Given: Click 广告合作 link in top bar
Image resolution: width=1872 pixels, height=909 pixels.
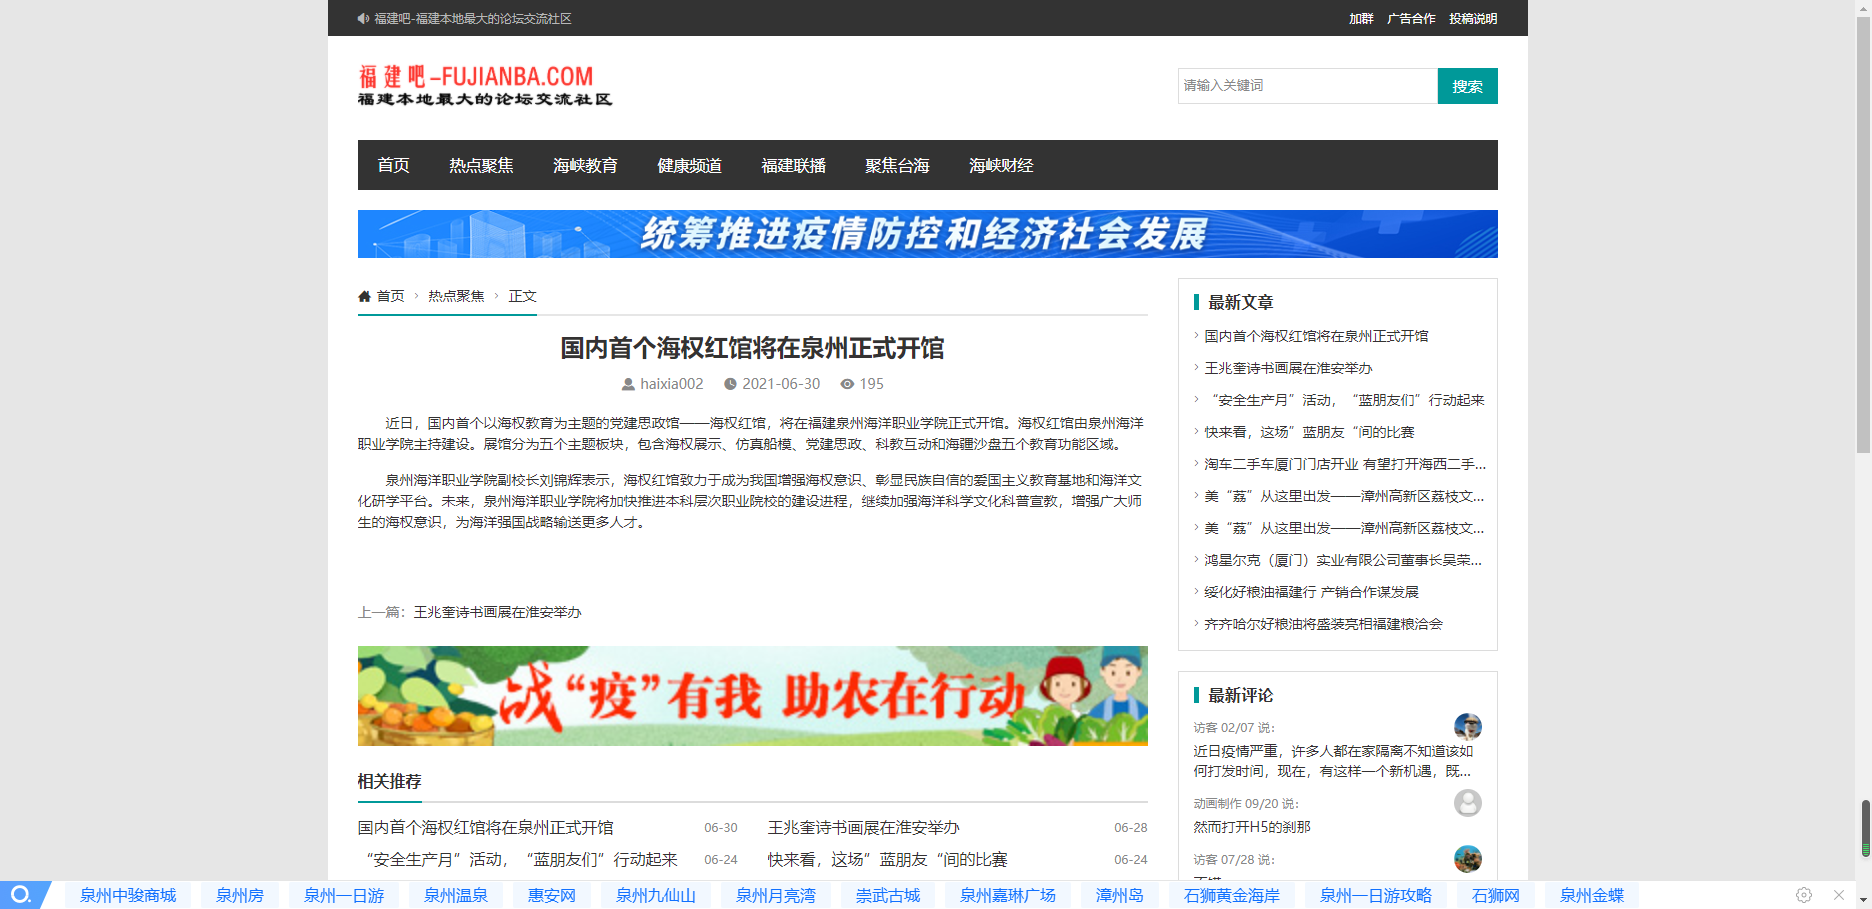Looking at the screenshot, I should coord(1411,19).
